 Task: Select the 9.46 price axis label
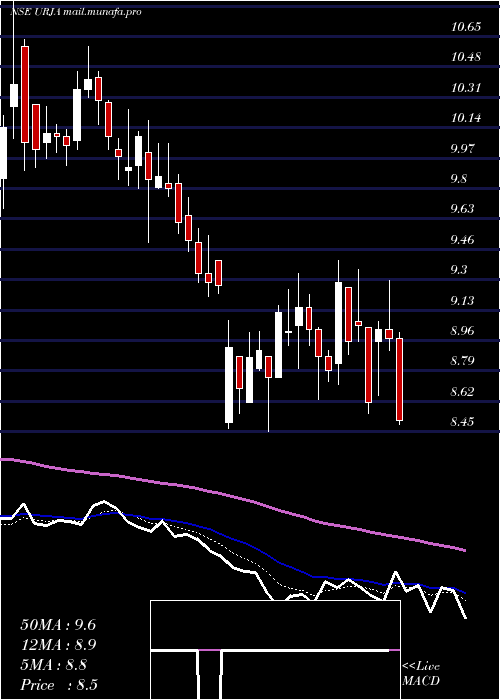463,240
